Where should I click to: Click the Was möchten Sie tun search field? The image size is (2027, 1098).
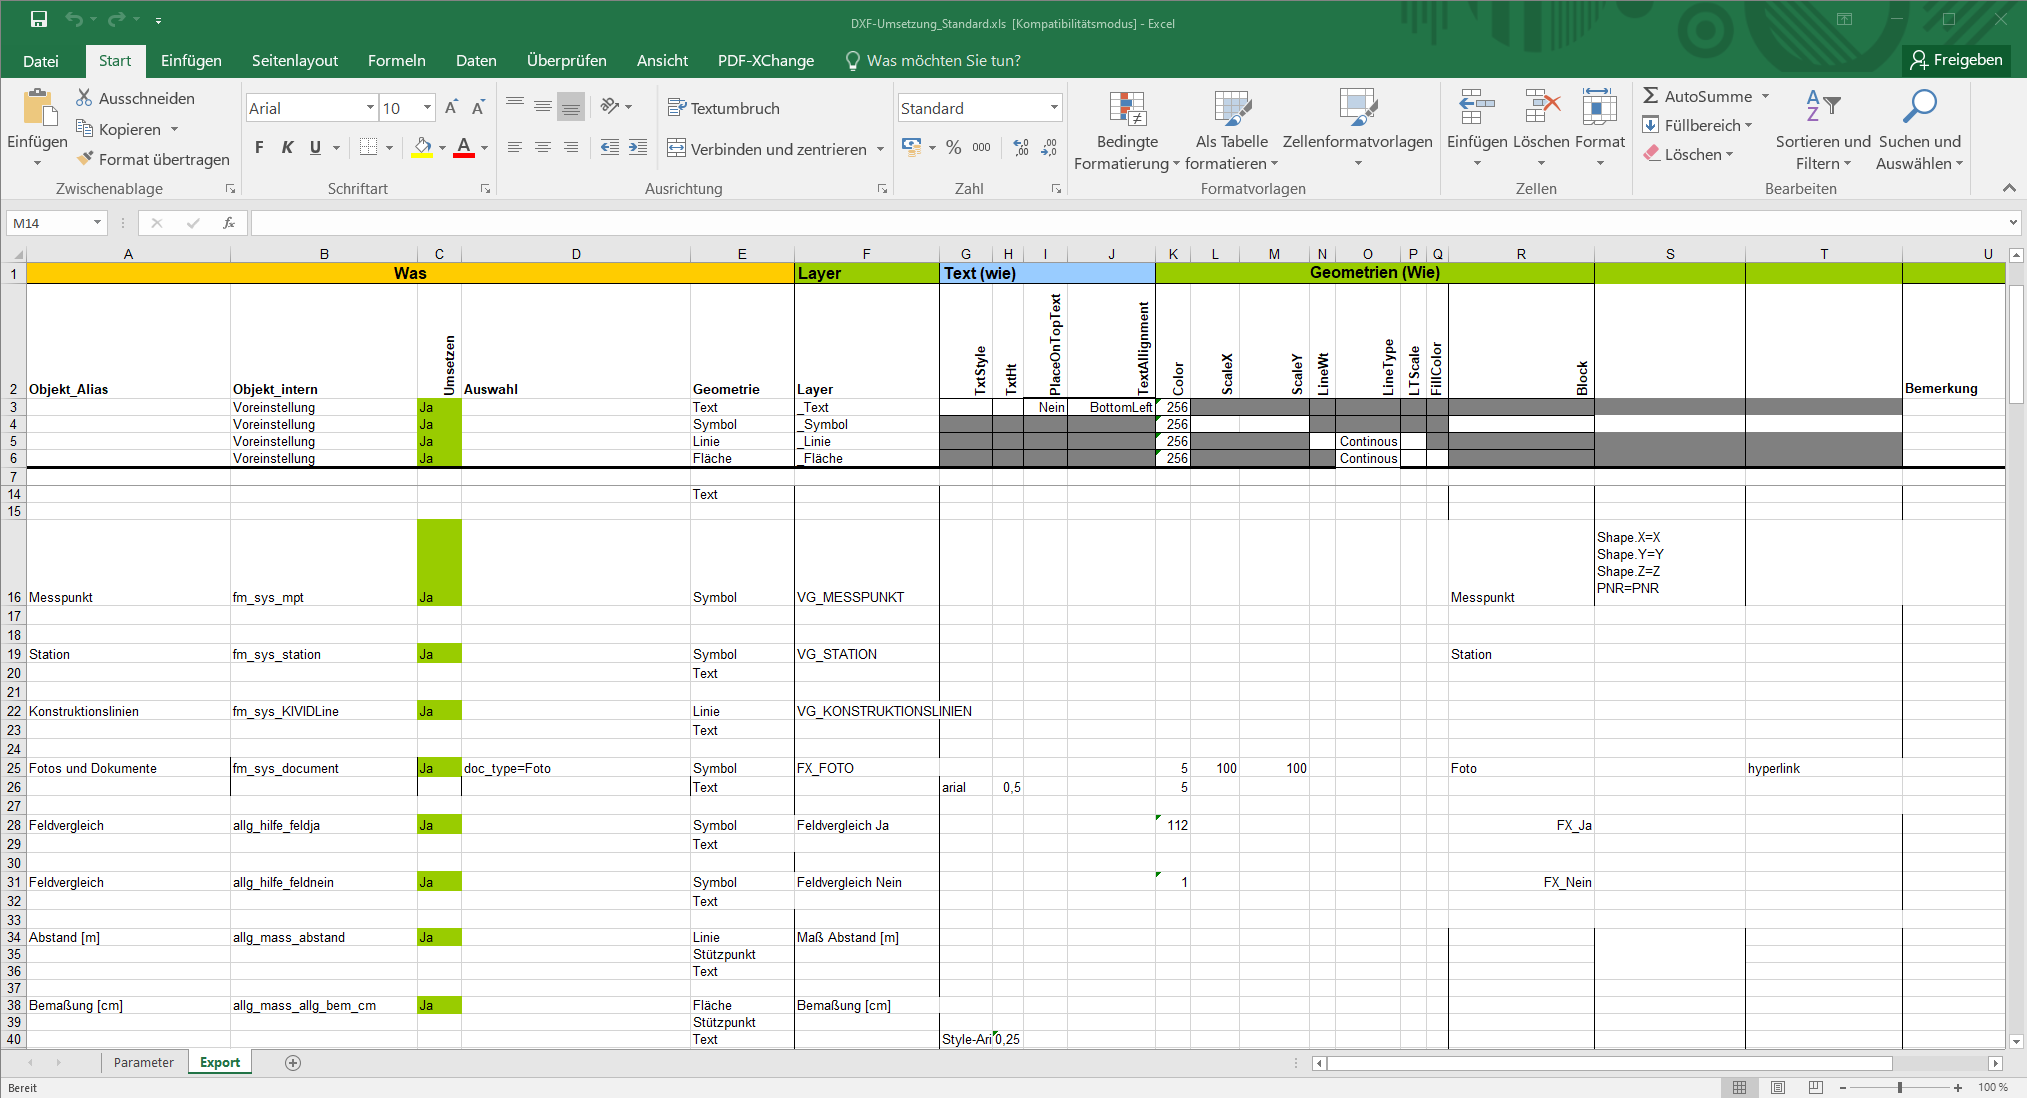(943, 61)
